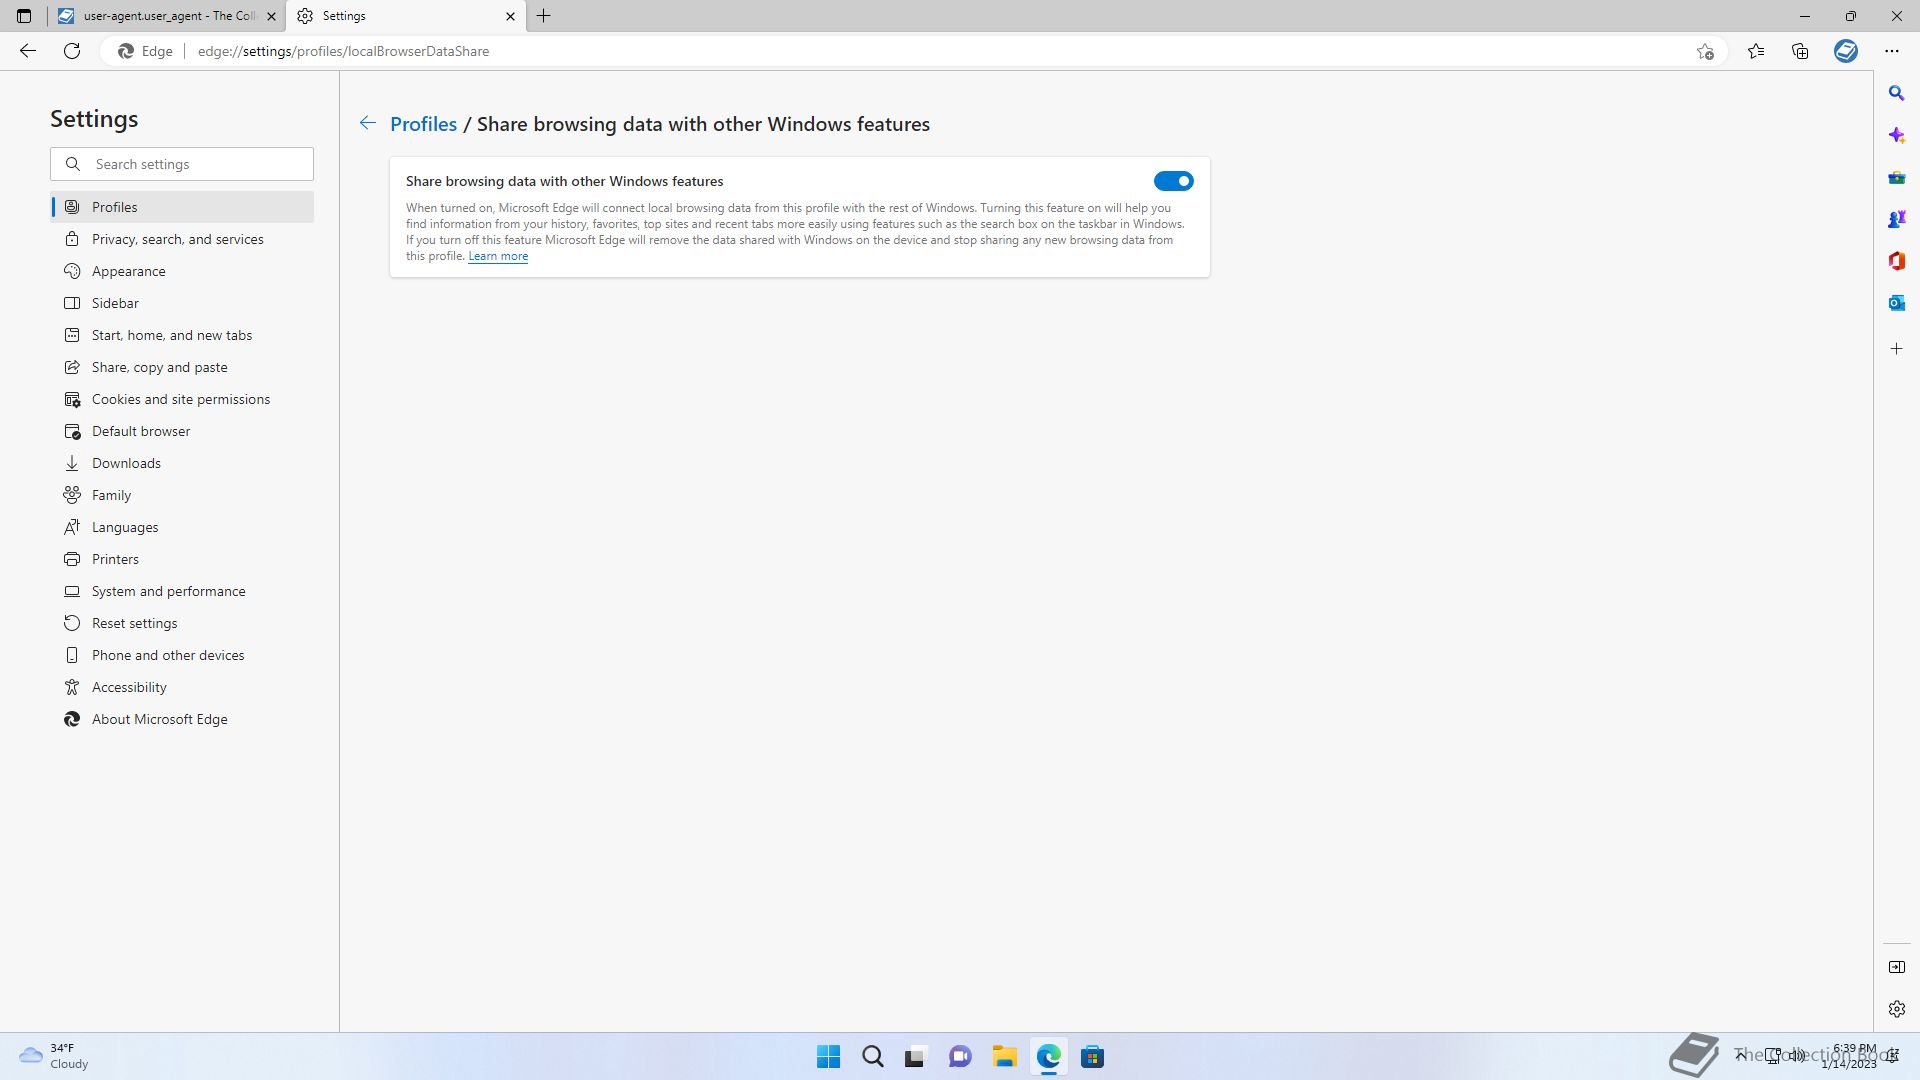Open Chat app on taskbar
This screenshot has width=1920, height=1080.
pyautogui.click(x=960, y=1057)
